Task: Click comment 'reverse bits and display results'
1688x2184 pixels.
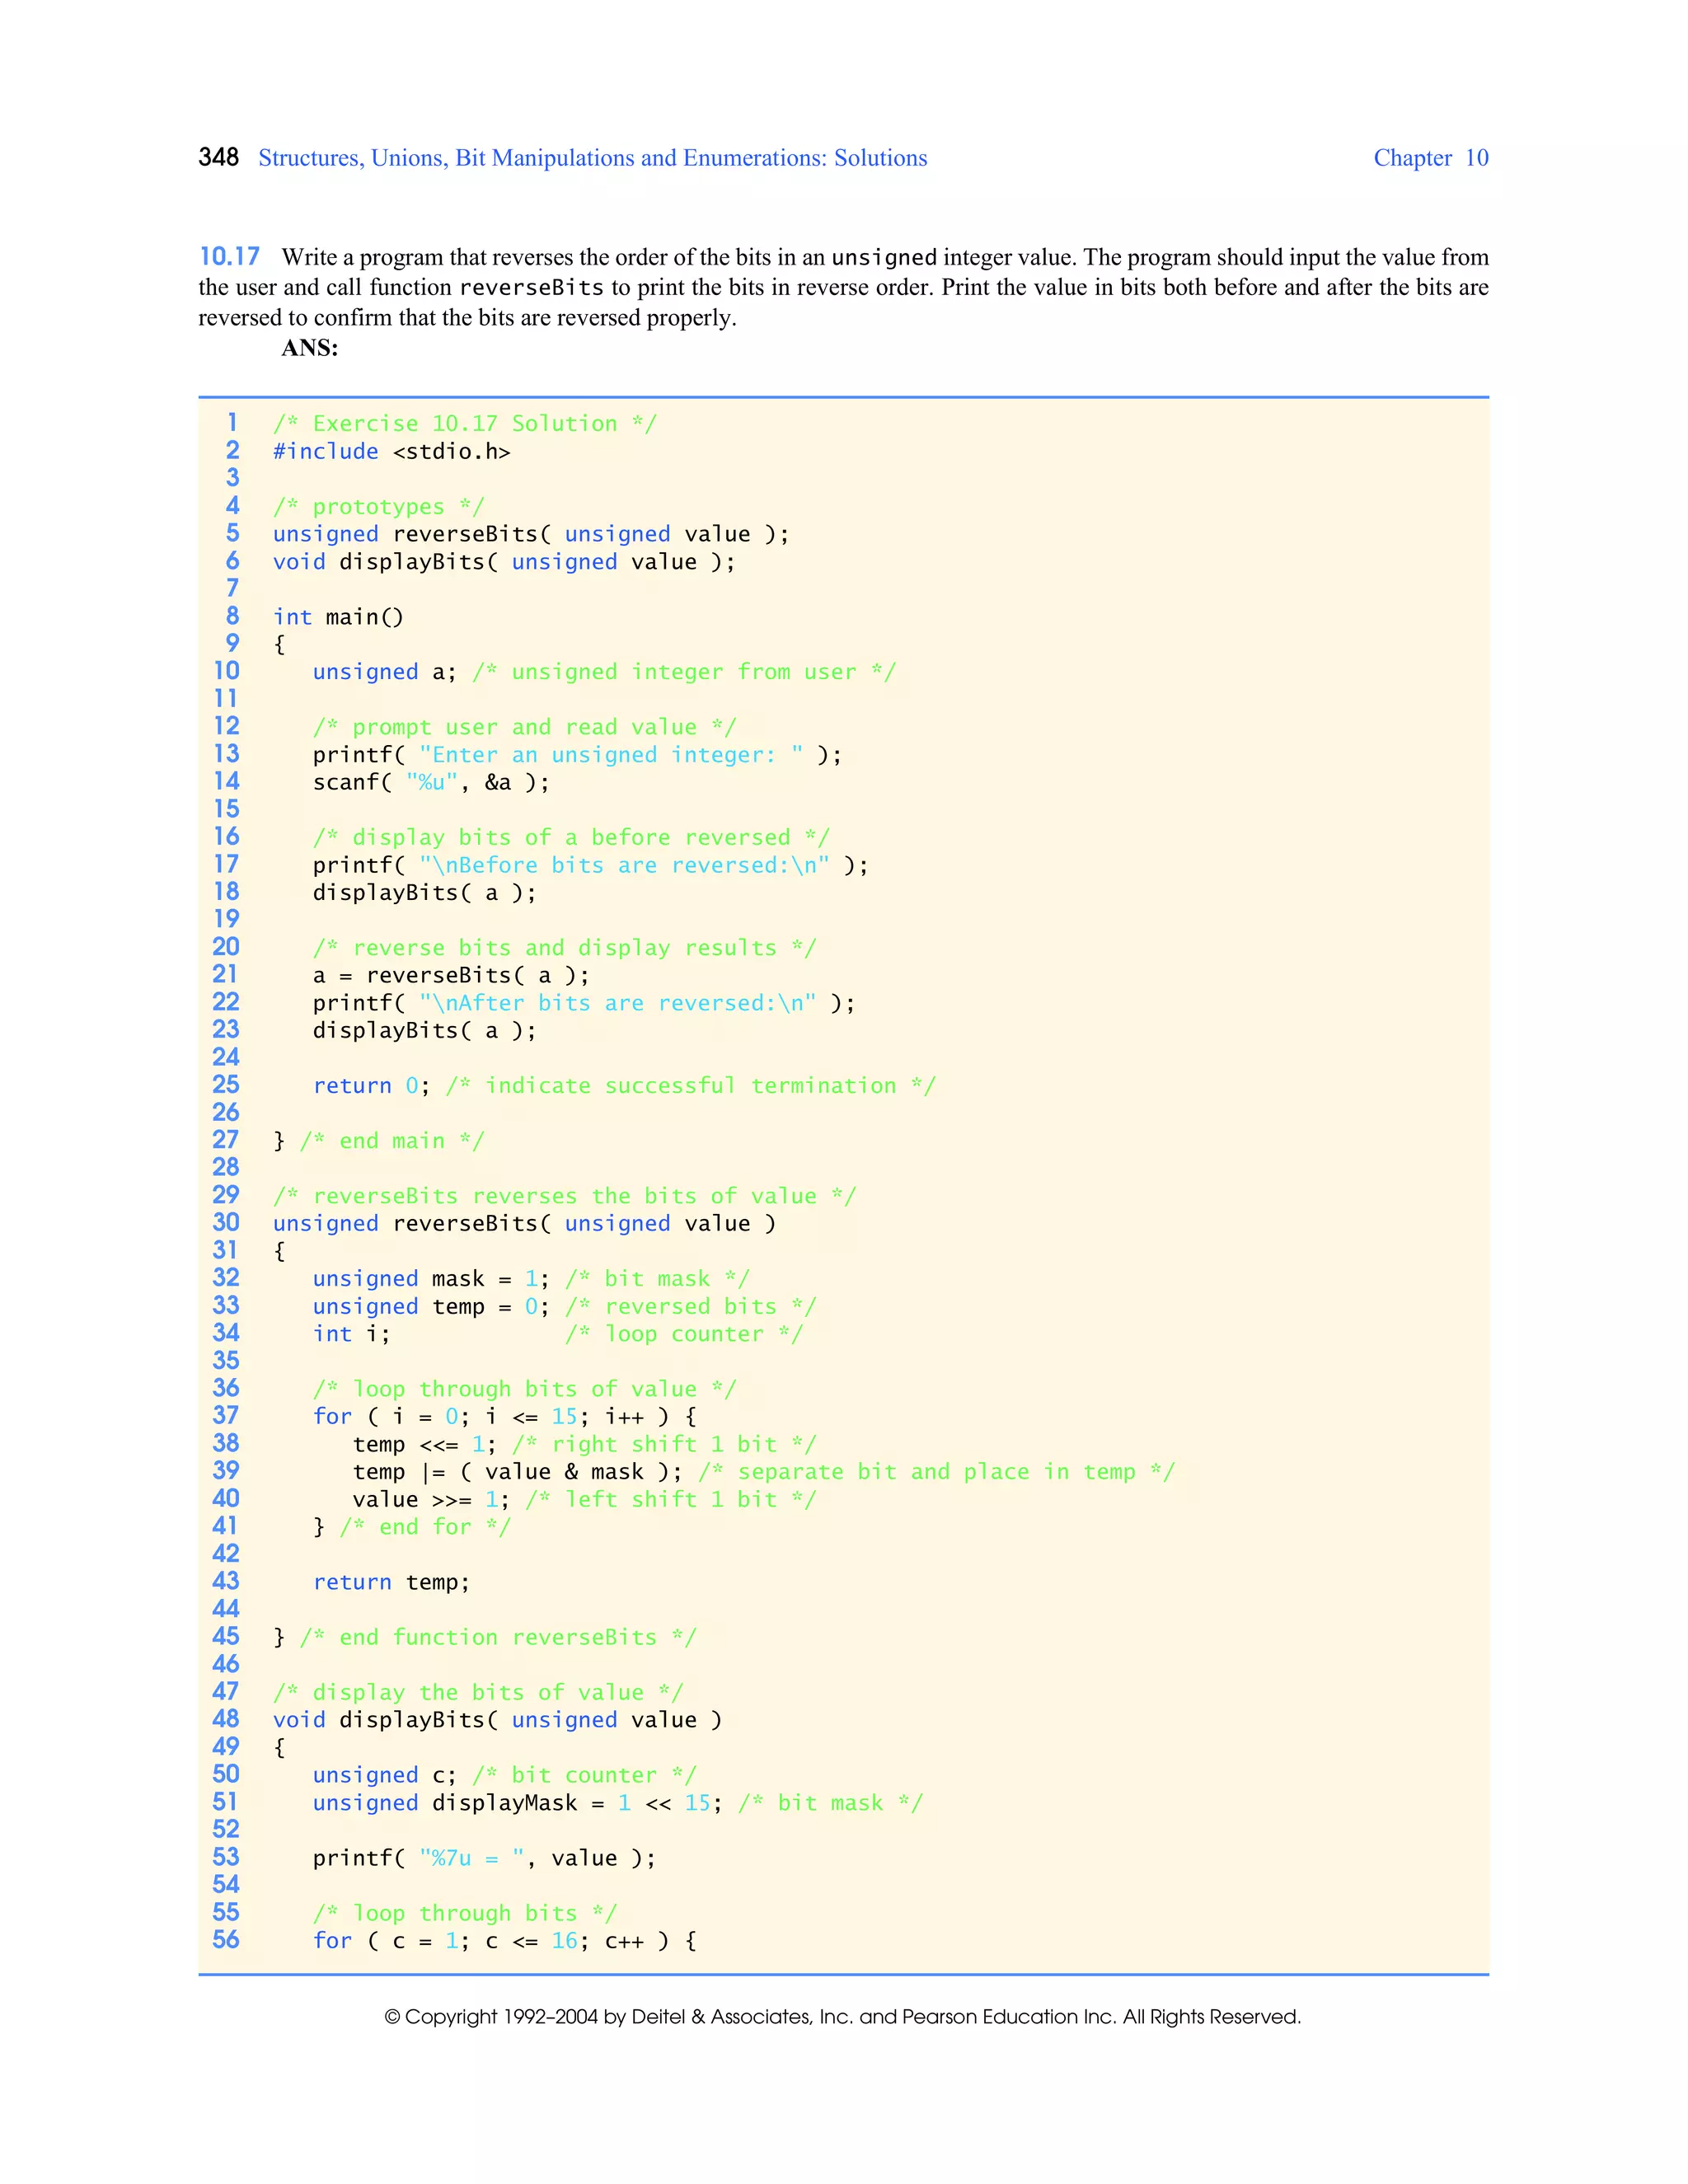Action: point(564,948)
